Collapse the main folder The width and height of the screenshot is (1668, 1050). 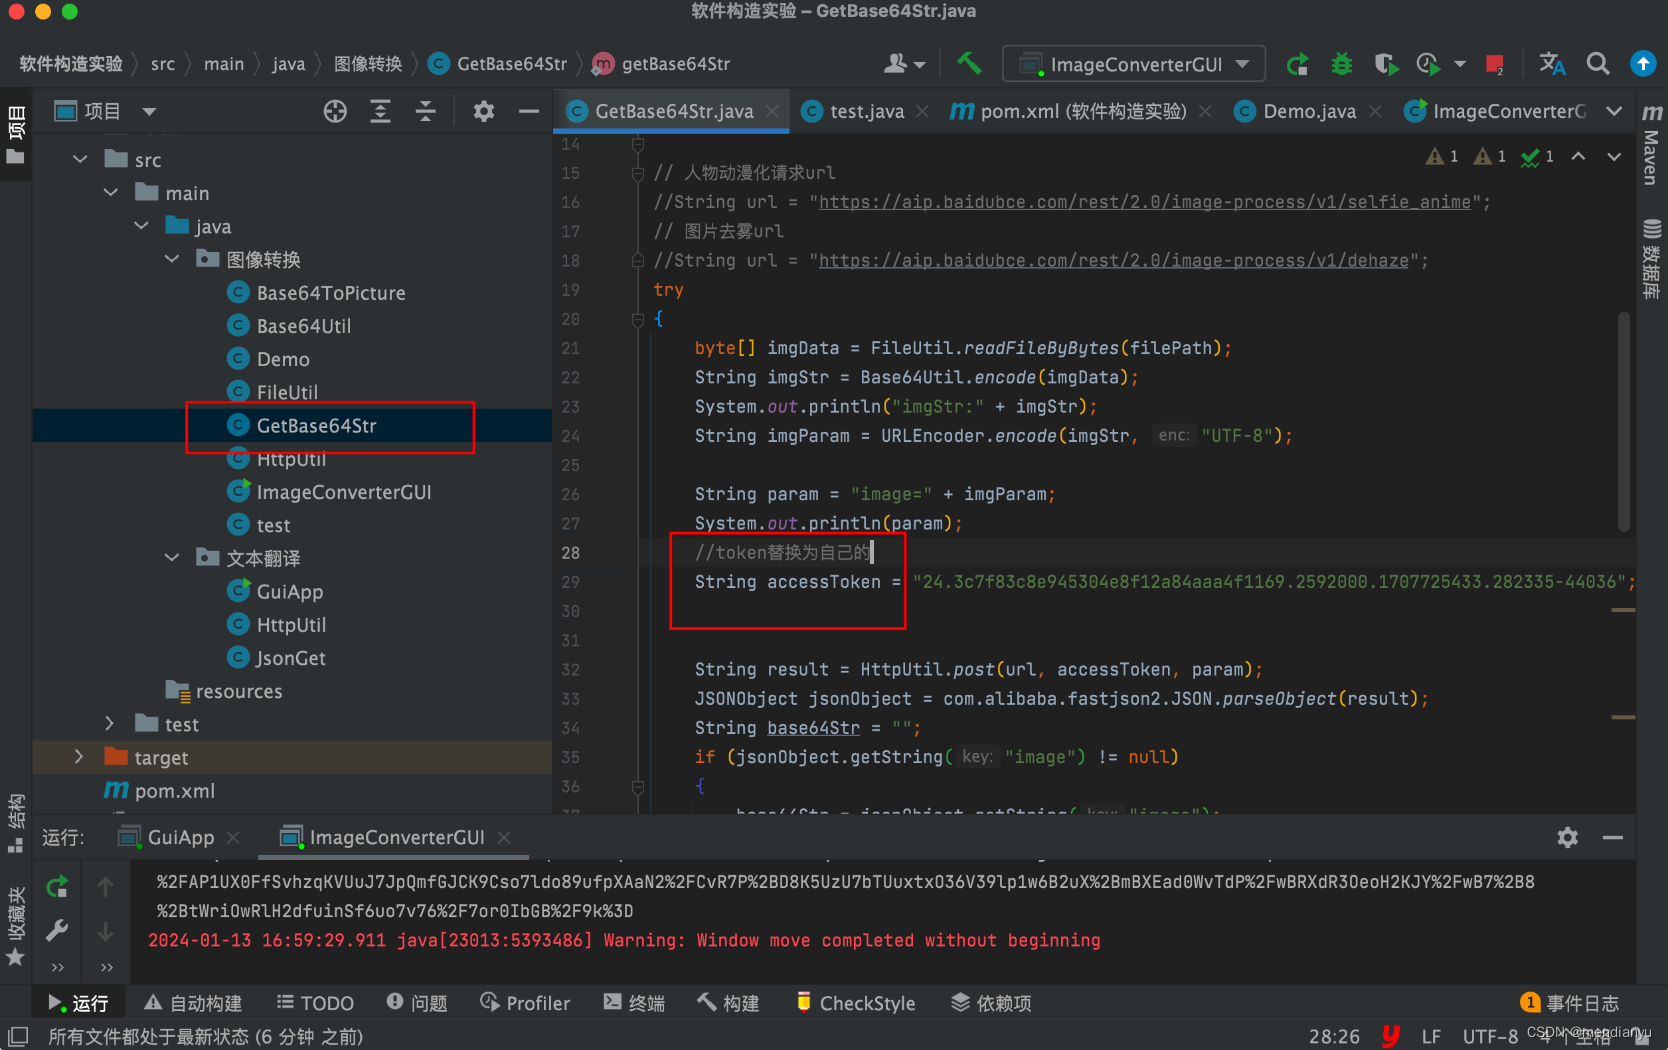(x=111, y=192)
